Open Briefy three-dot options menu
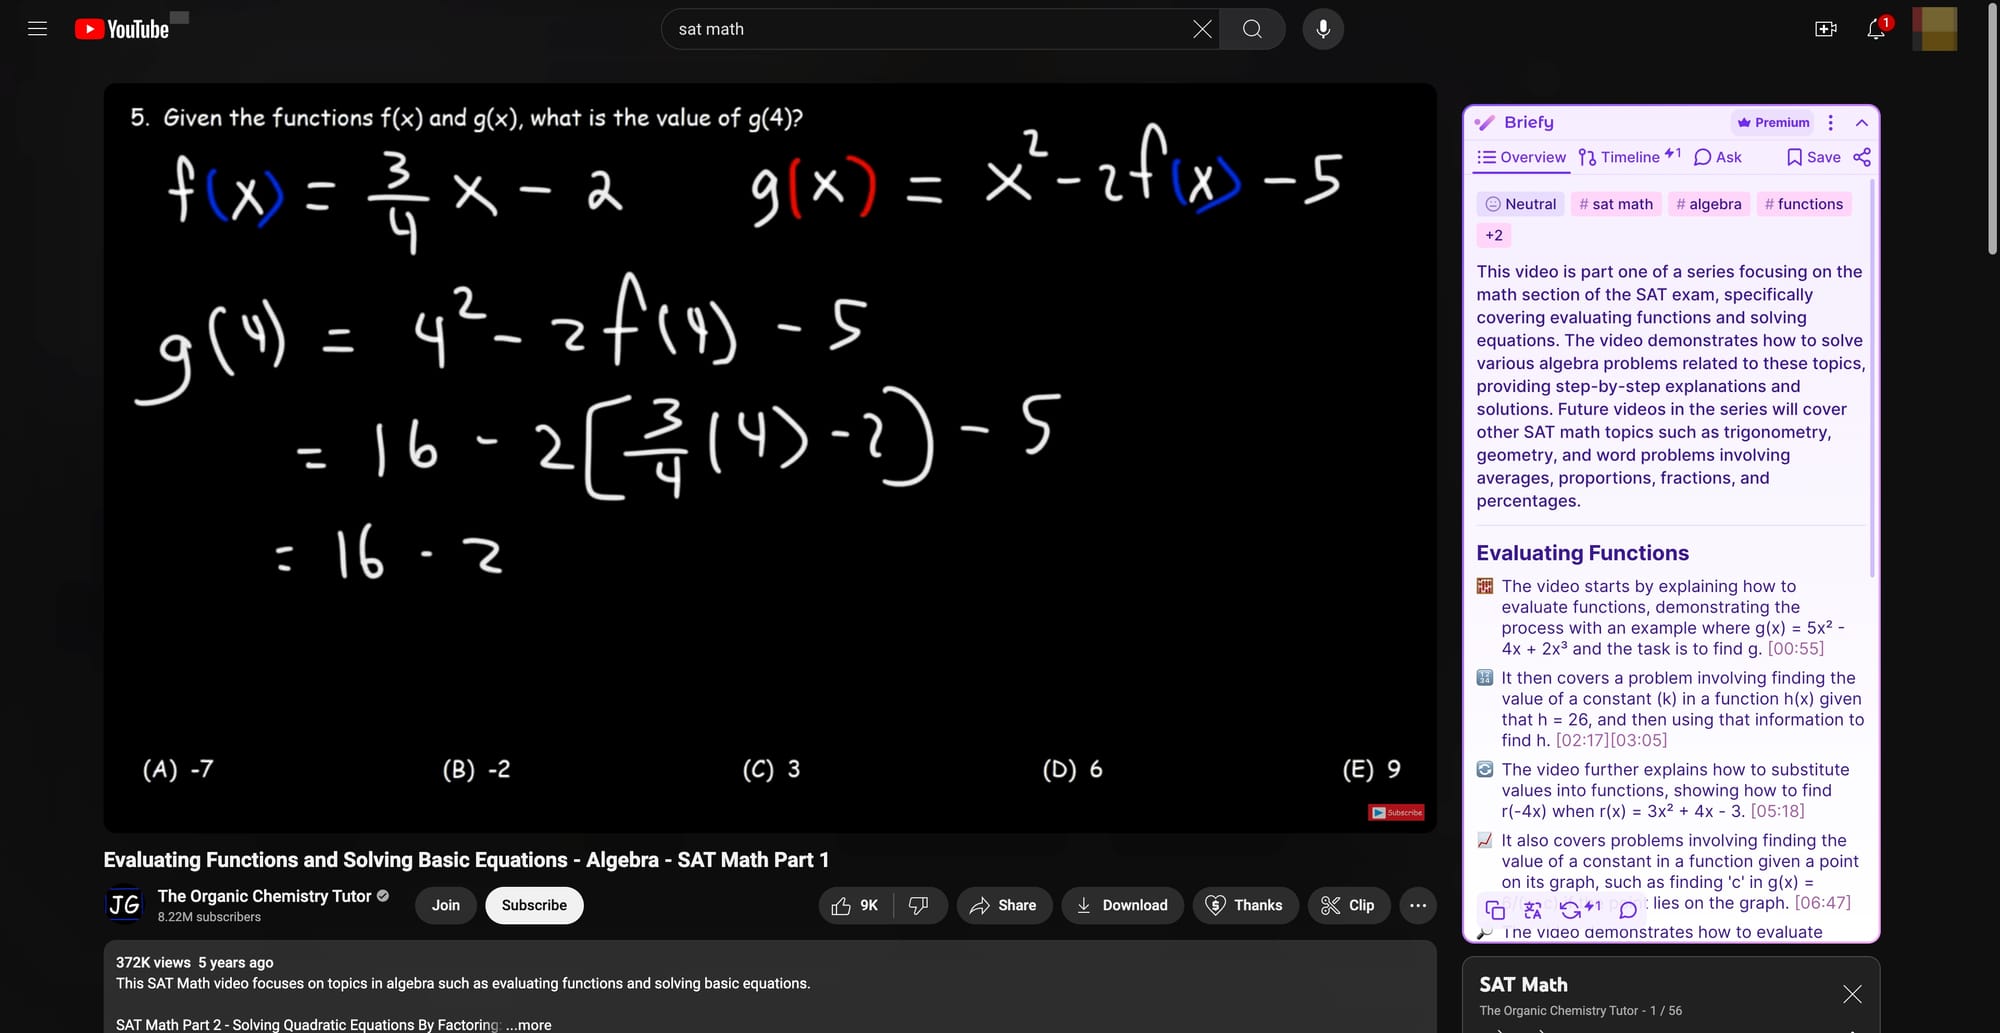The height and width of the screenshot is (1033, 2000). [1831, 122]
